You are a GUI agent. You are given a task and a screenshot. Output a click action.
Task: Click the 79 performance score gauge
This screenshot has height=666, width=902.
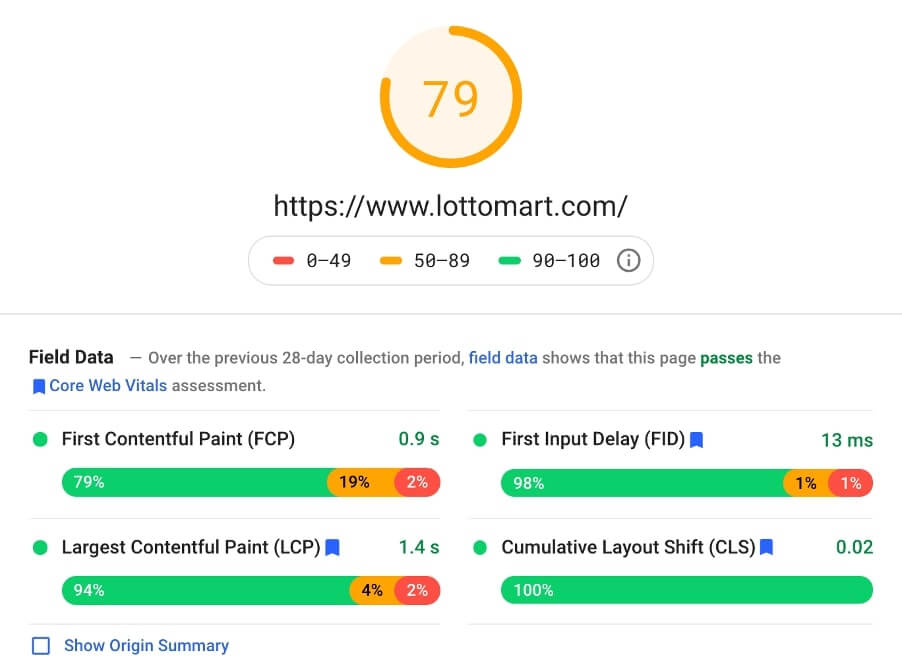(451, 97)
